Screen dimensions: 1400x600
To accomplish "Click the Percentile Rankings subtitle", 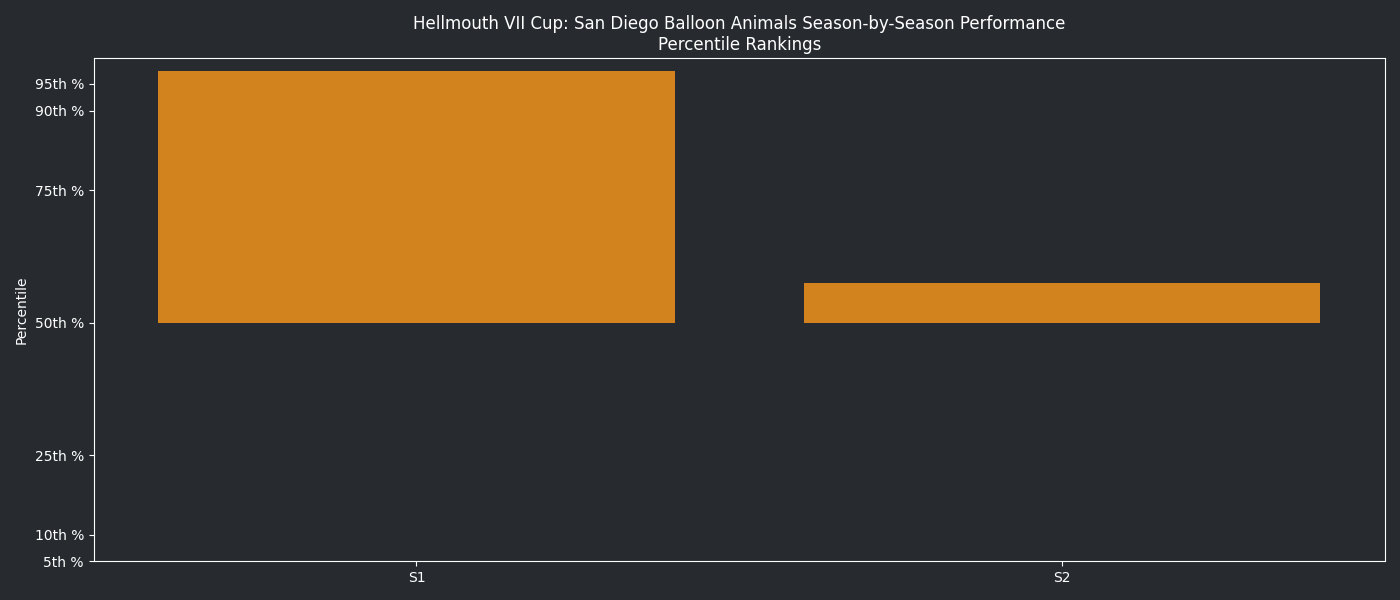I will click(x=739, y=45).
